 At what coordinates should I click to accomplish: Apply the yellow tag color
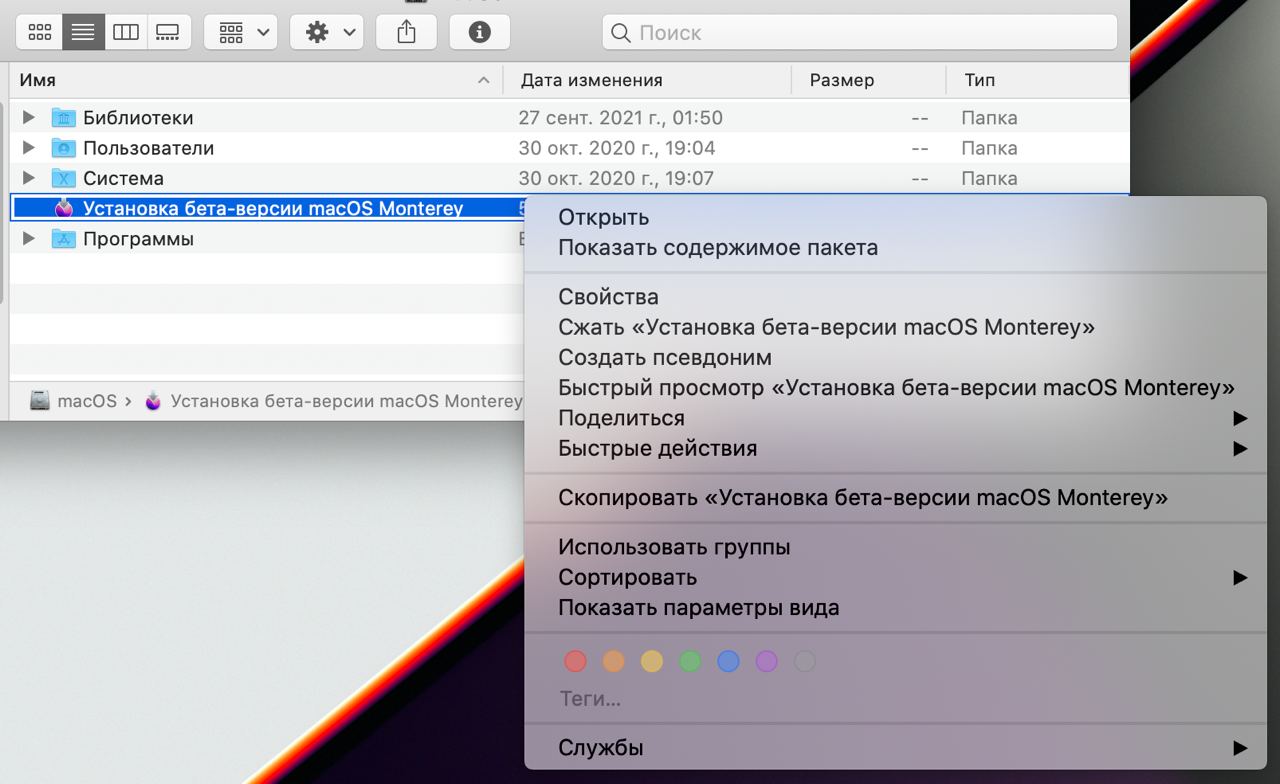[x=652, y=661]
